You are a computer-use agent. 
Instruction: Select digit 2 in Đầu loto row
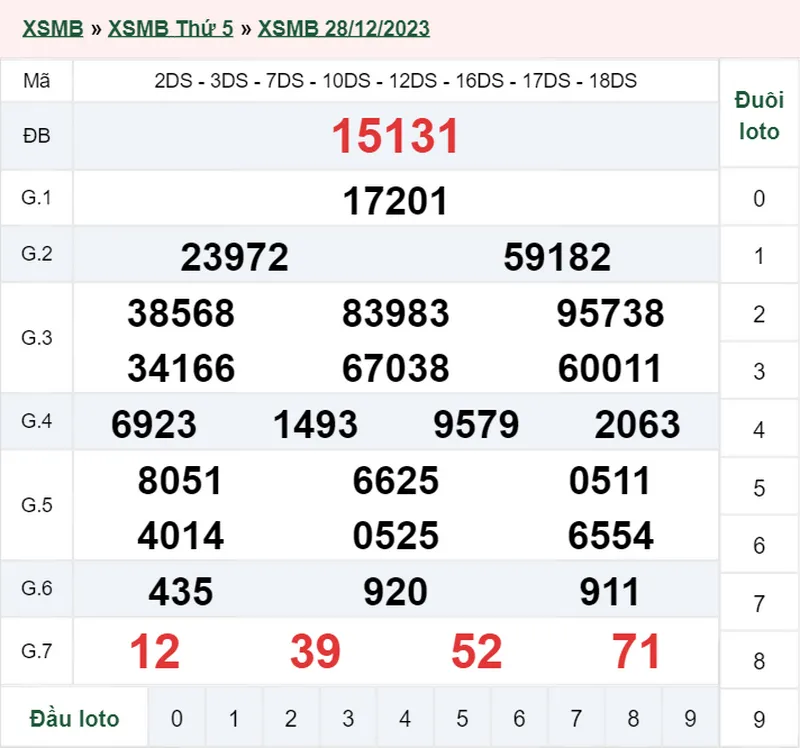(291, 718)
